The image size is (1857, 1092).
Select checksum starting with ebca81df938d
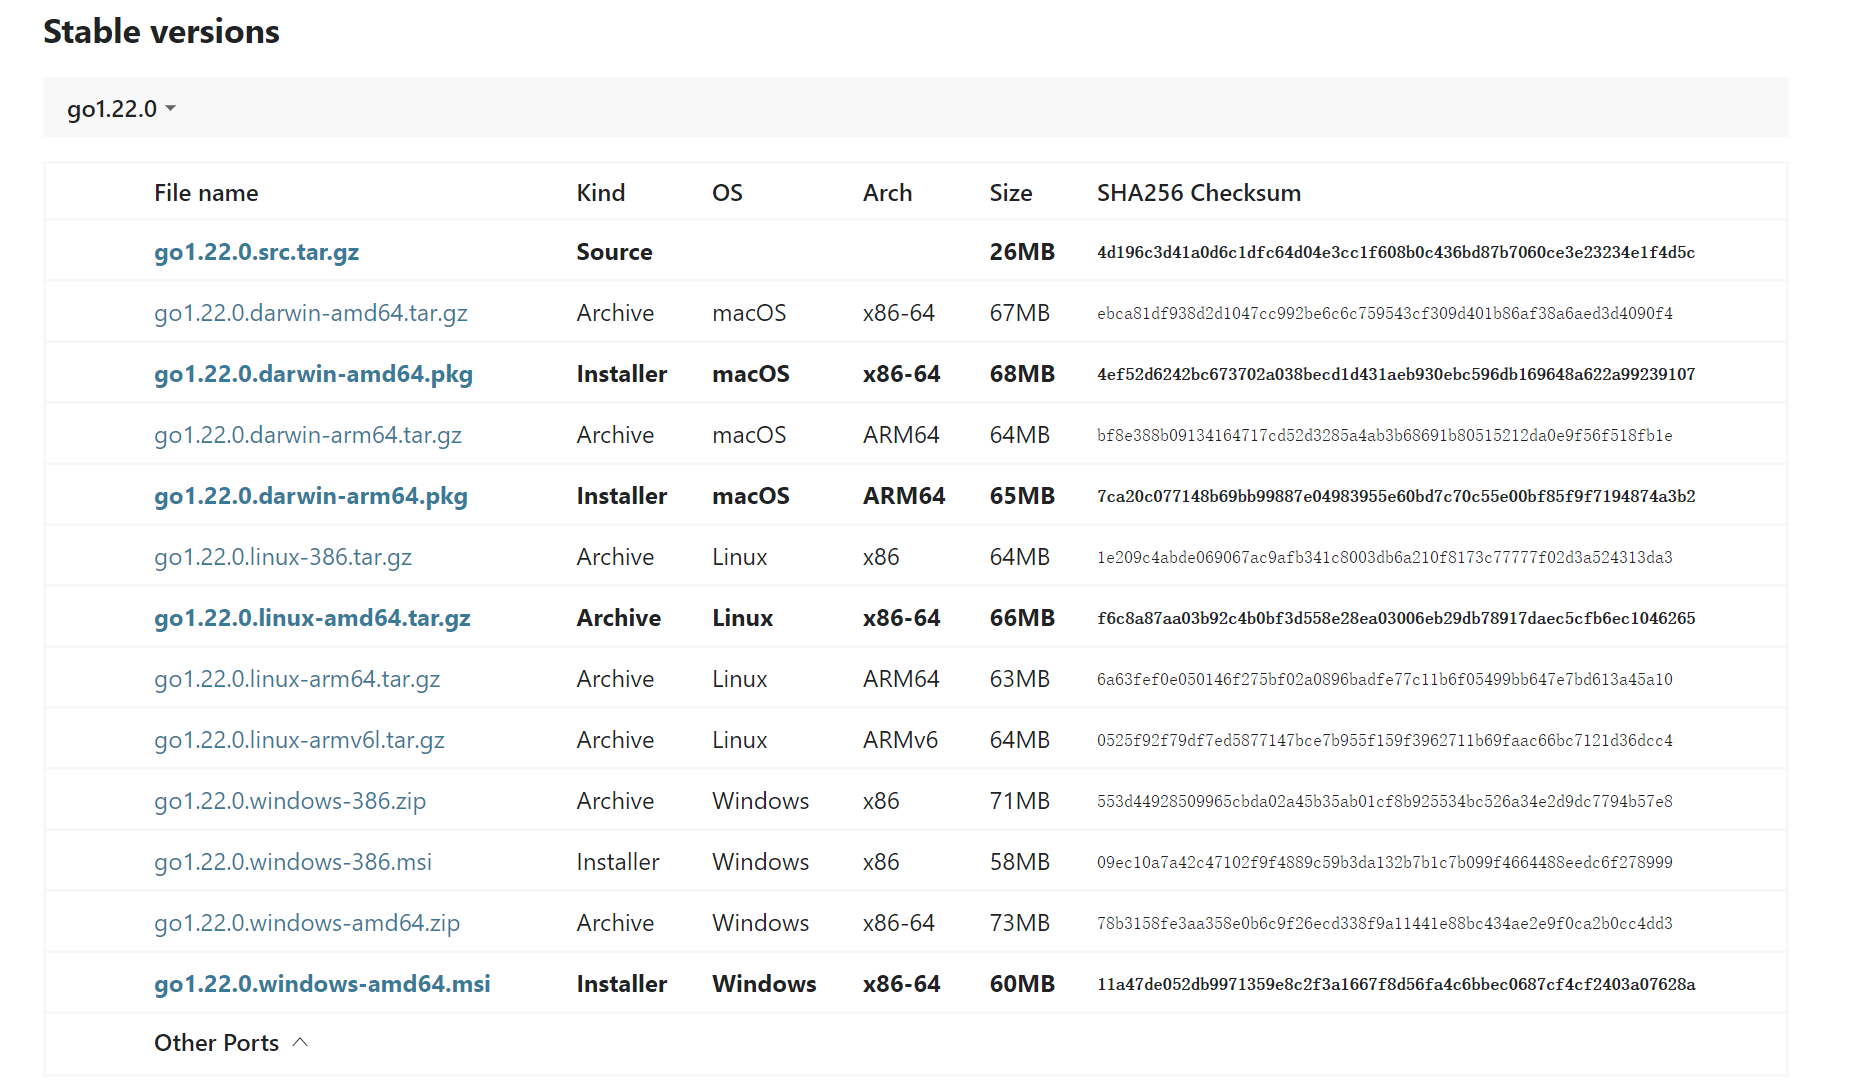(x=1385, y=313)
